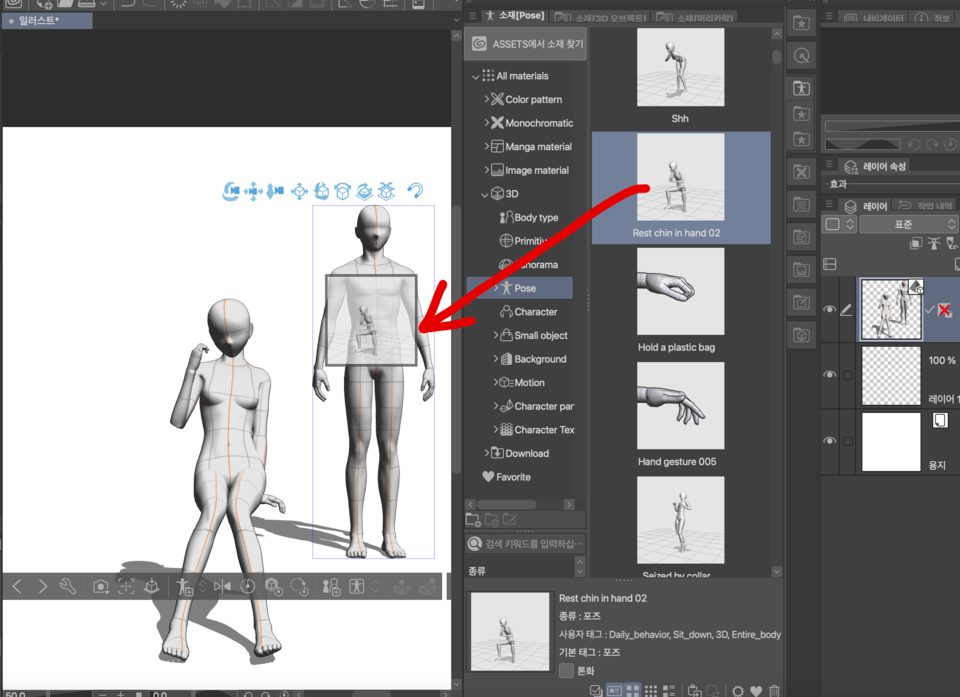This screenshot has width=960, height=697.
Task: Toggle multiple selection checkbox icon
Action: coord(596,690)
